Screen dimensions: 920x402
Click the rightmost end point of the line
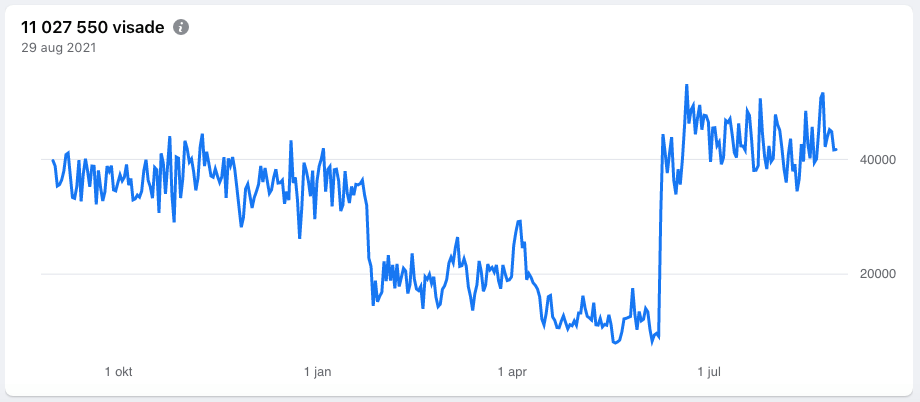pyautogui.click(x=836, y=150)
